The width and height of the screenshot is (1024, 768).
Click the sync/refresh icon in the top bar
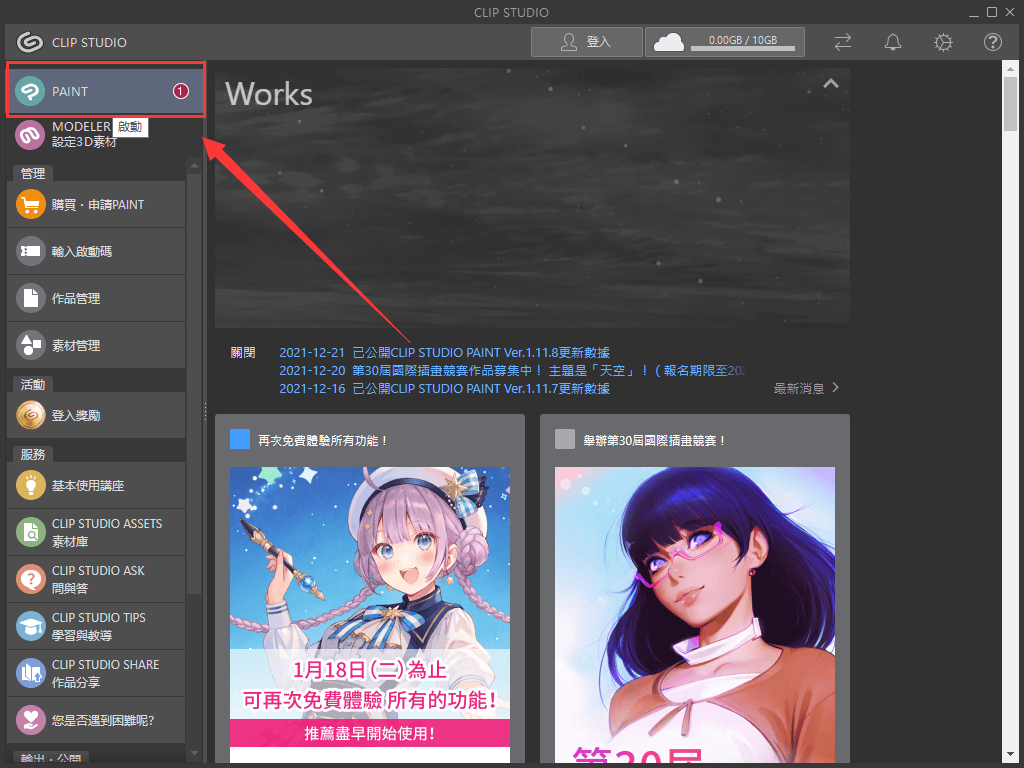(x=842, y=42)
